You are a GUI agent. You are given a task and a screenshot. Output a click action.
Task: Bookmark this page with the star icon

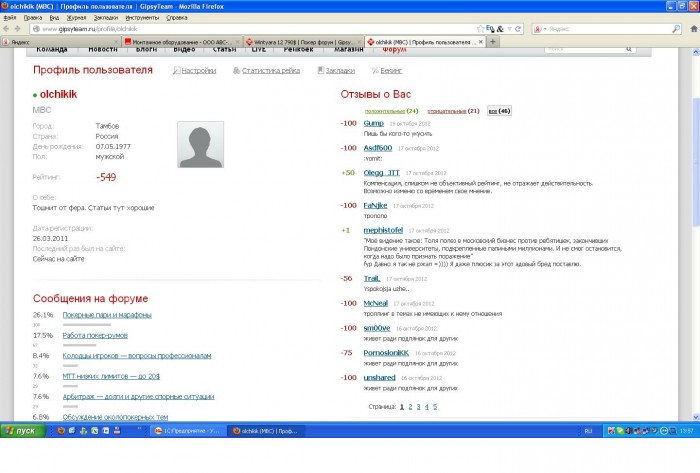[480, 29]
